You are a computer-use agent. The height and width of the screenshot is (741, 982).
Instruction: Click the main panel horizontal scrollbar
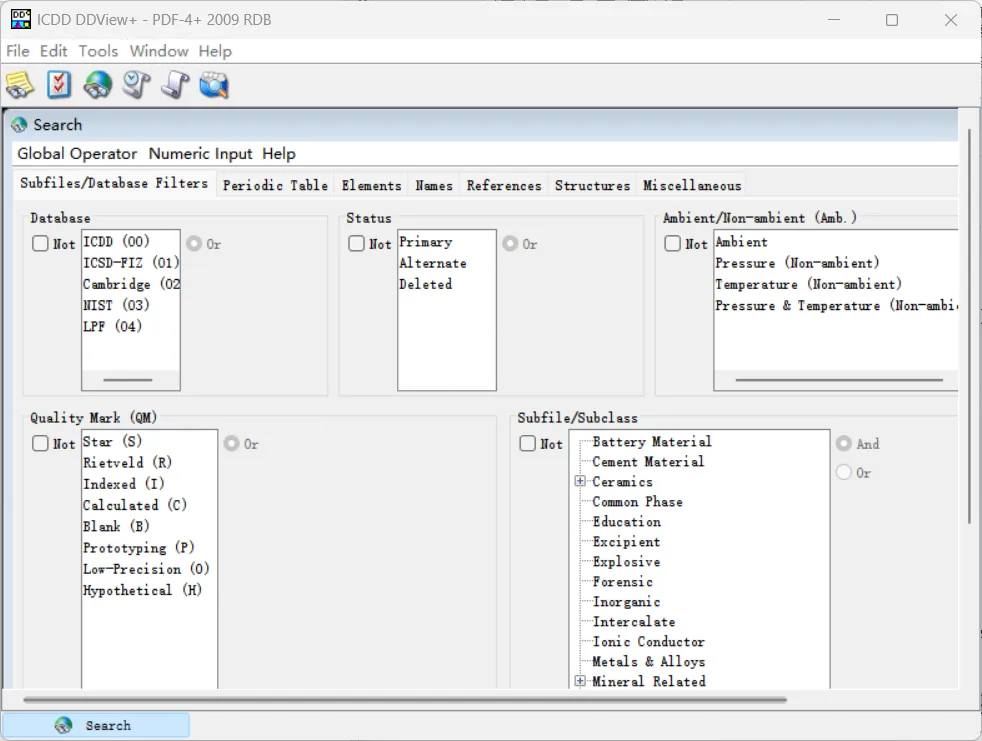tap(405, 699)
